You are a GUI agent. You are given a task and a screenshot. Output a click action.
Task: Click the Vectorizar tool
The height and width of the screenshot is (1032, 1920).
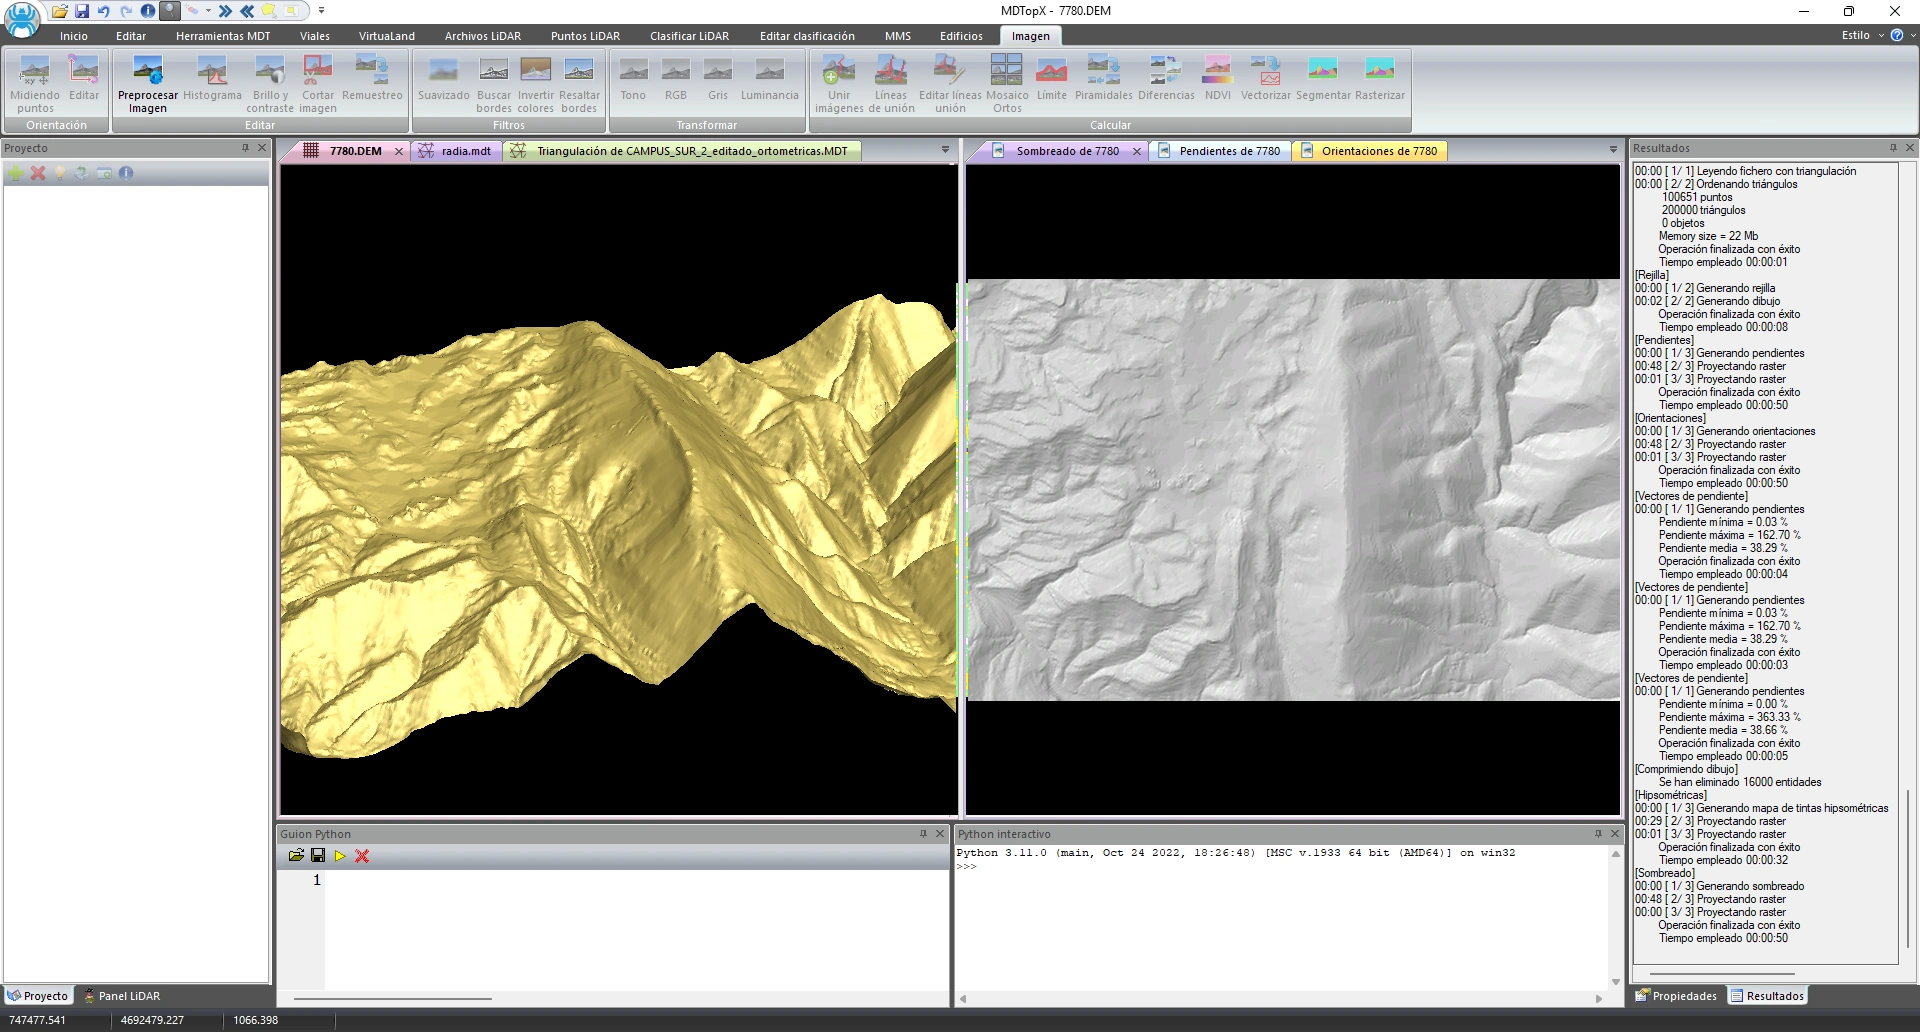[1266, 78]
